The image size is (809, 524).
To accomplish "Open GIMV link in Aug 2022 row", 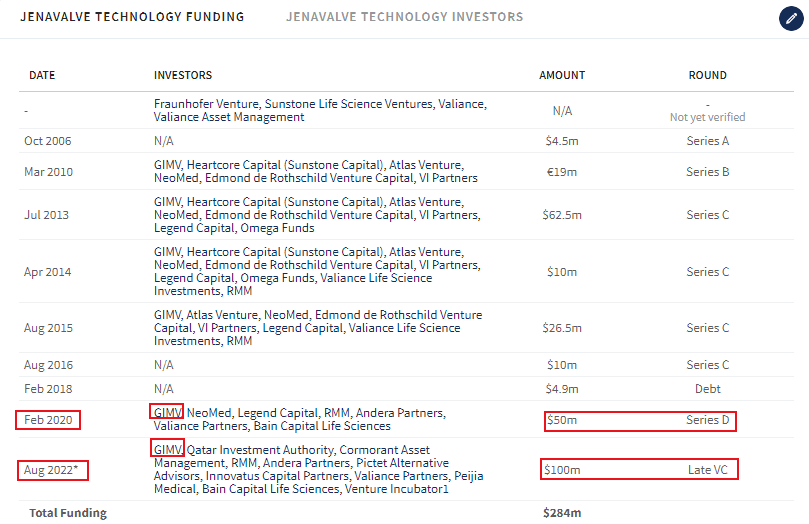I will pos(167,449).
